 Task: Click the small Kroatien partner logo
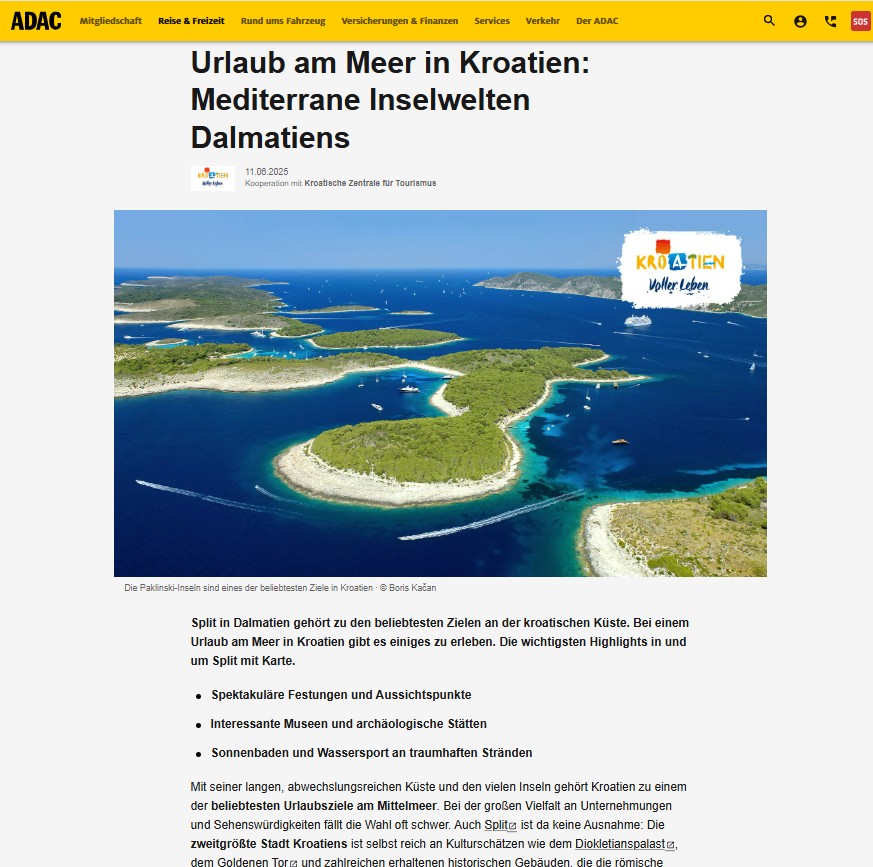tap(212, 178)
